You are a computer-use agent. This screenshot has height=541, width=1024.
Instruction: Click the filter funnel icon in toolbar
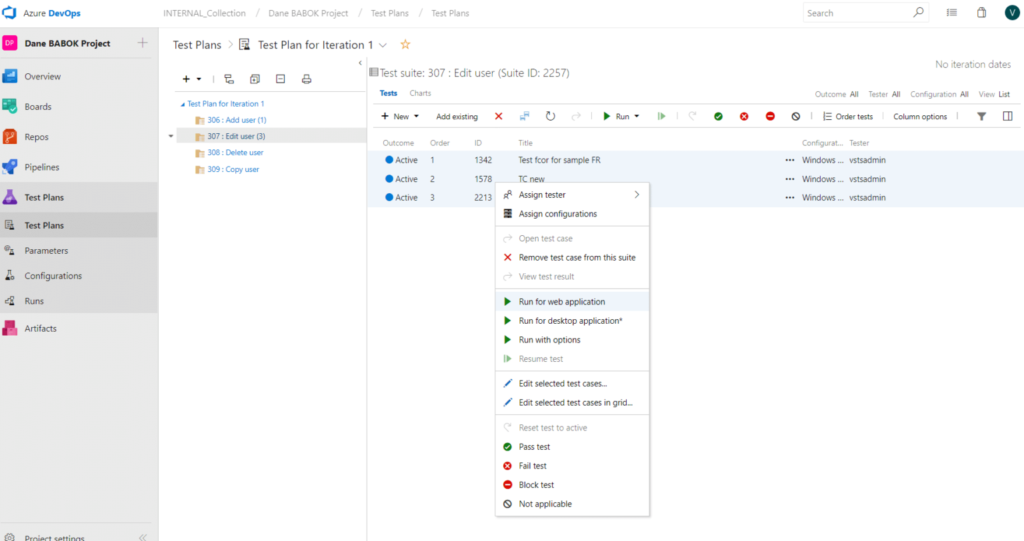pyautogui.click(x=981, y=117)
